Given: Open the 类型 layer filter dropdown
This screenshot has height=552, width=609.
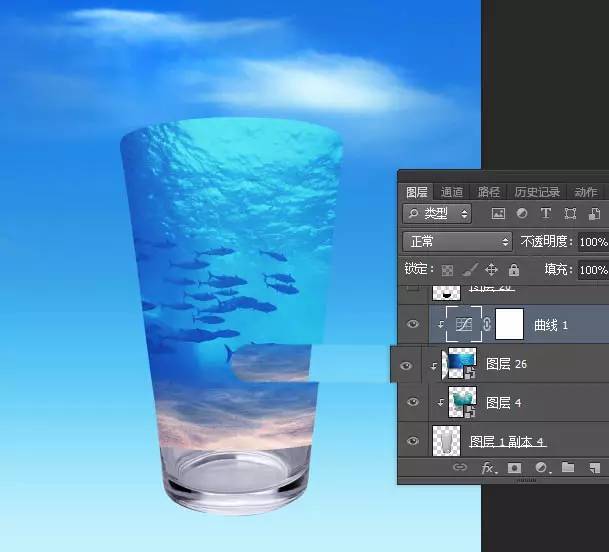Looking at the screenshot, I should 437,214.
